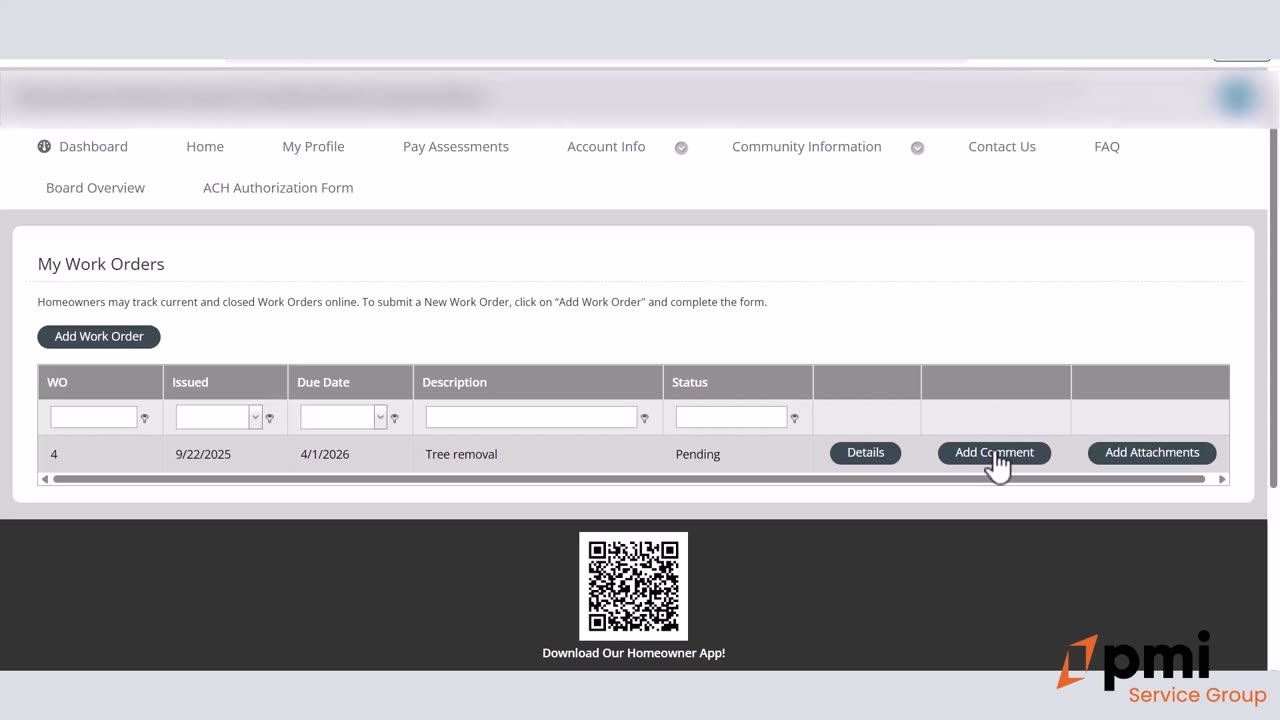This screenshot has width=1280, height=720.
Task: Click the table scroll right arrow
Action: coord(1222,479)
